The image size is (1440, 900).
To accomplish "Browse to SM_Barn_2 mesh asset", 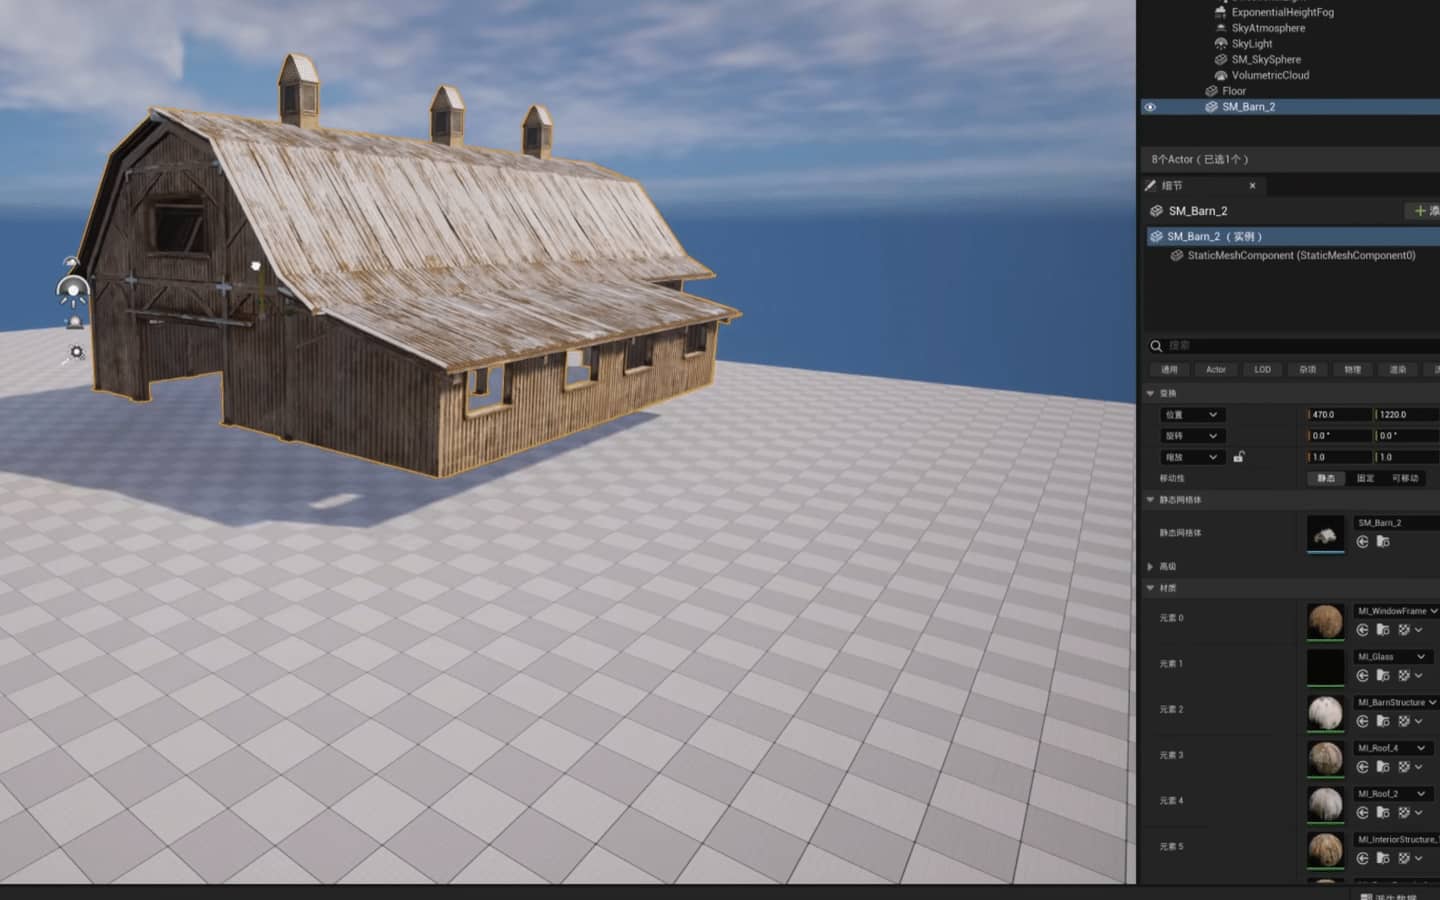I will (1383, 541).
